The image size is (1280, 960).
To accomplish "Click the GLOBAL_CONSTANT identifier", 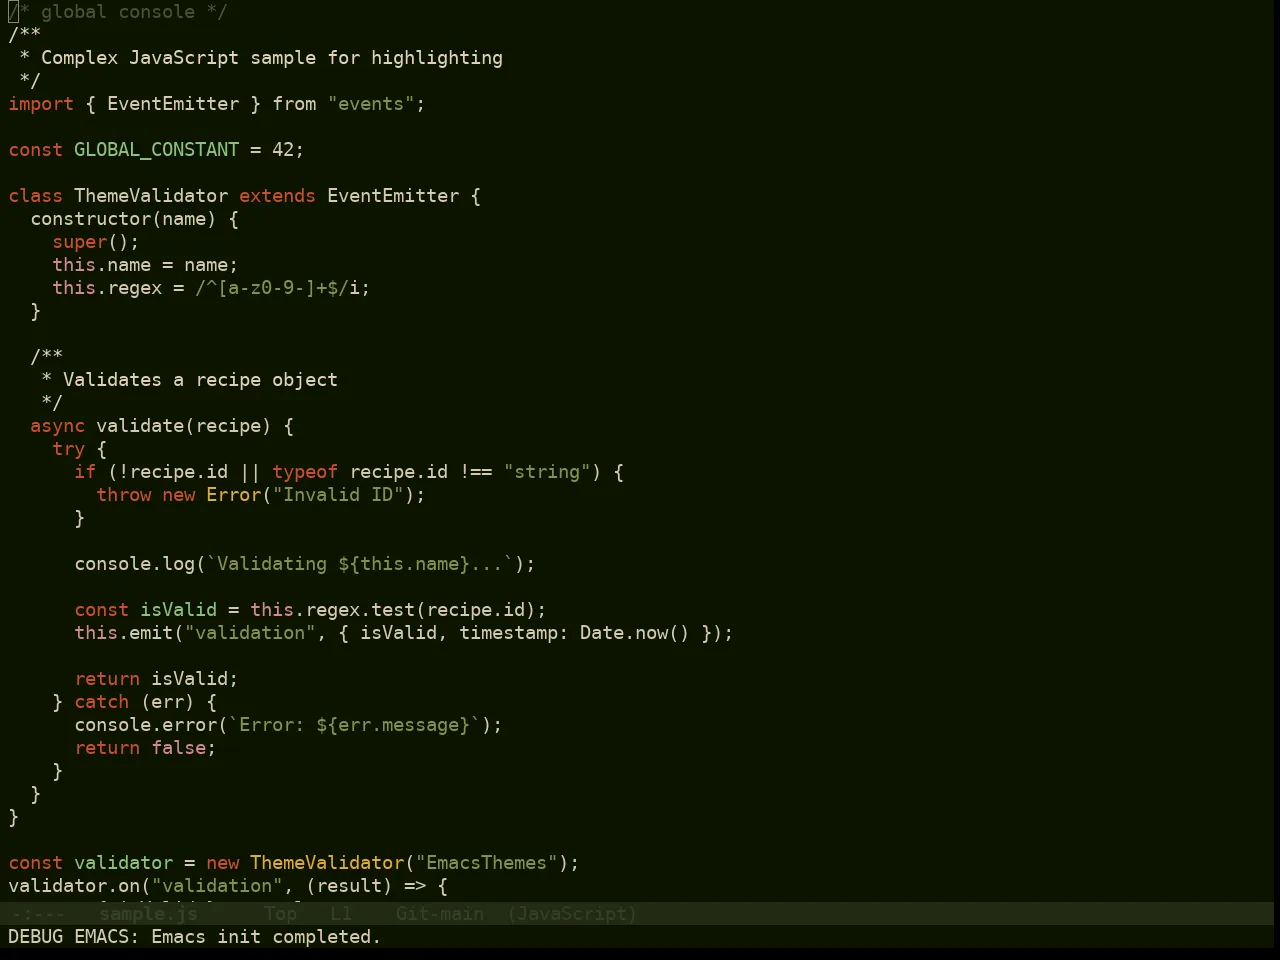I will [x=156, y=150].
